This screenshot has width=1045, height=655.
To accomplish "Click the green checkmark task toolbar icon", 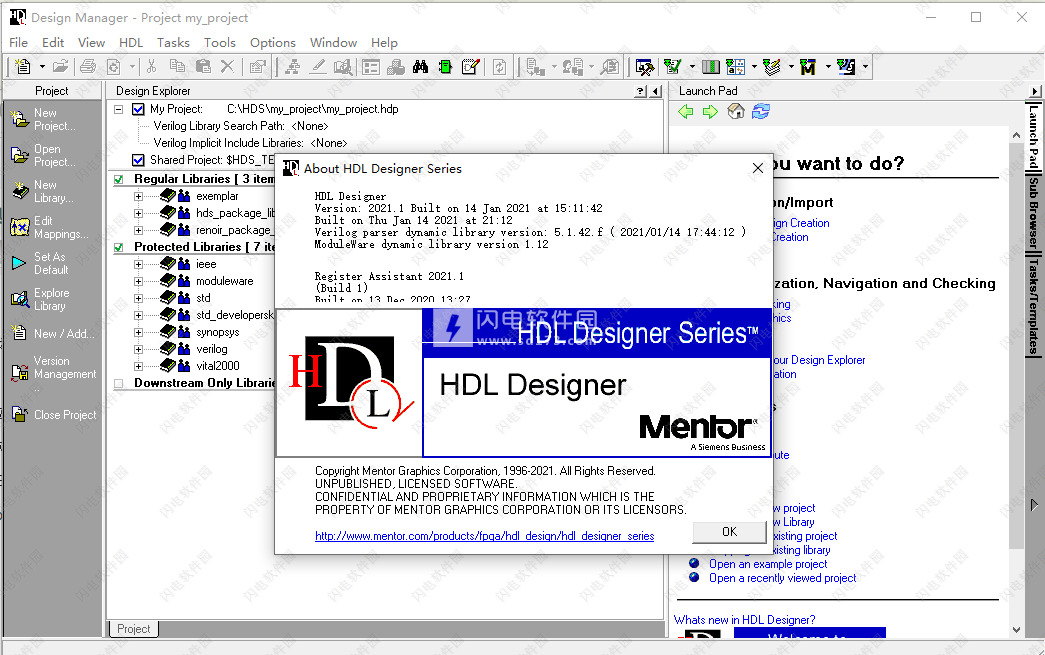I will coord(672,67).
